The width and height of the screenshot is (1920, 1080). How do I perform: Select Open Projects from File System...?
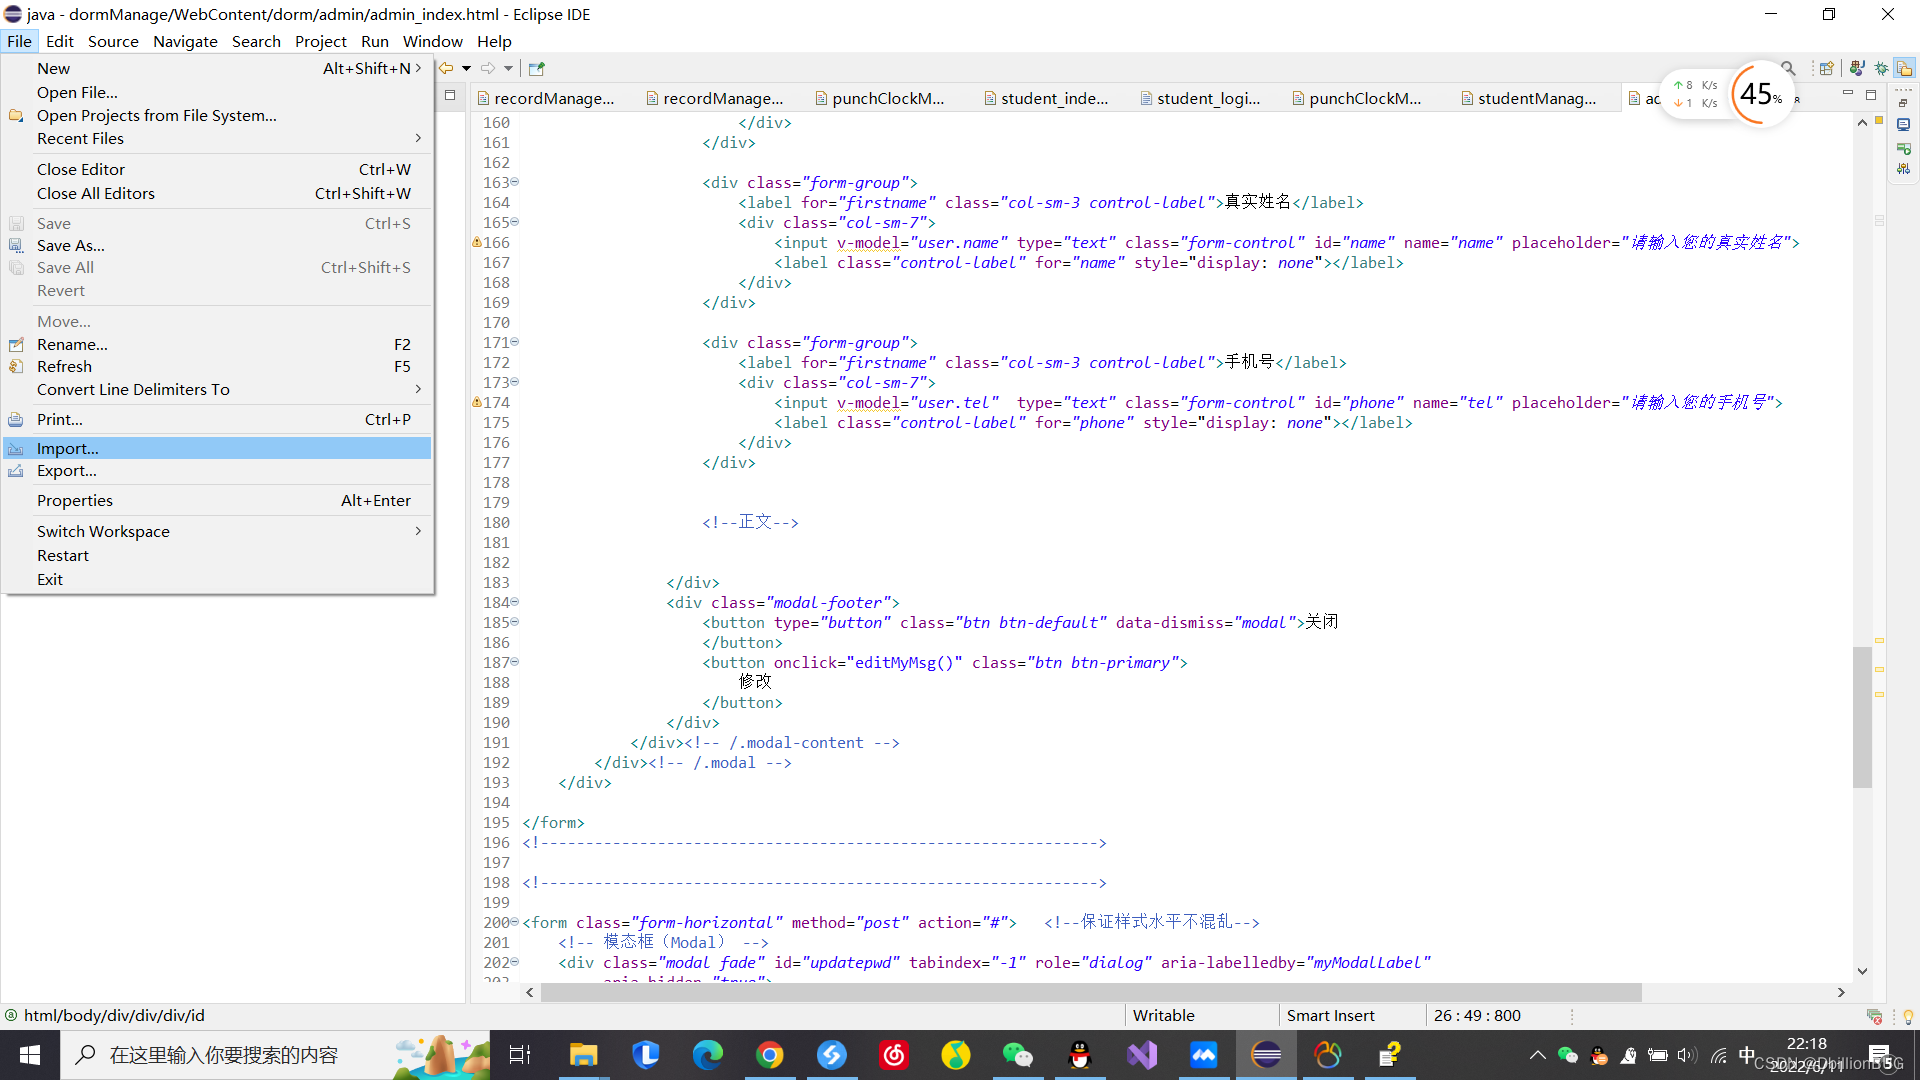(217, 115)
